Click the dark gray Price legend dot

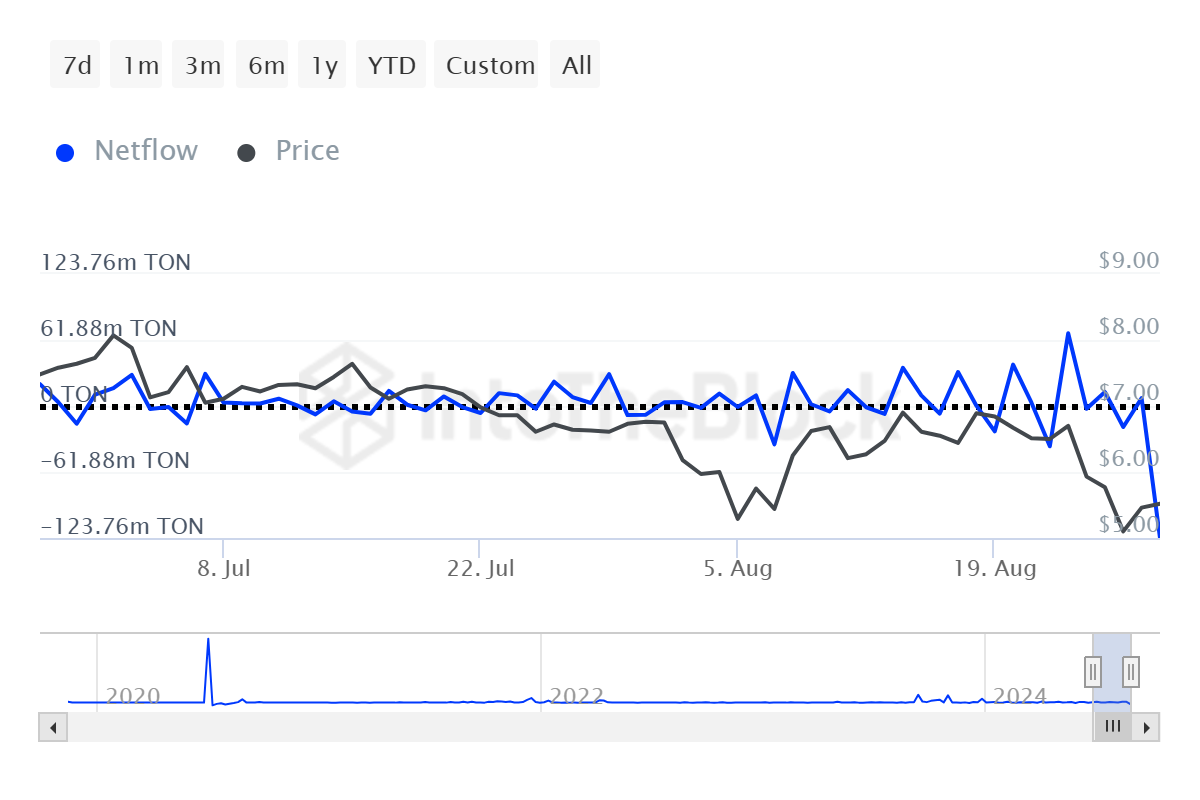click(x=246, y=153)
